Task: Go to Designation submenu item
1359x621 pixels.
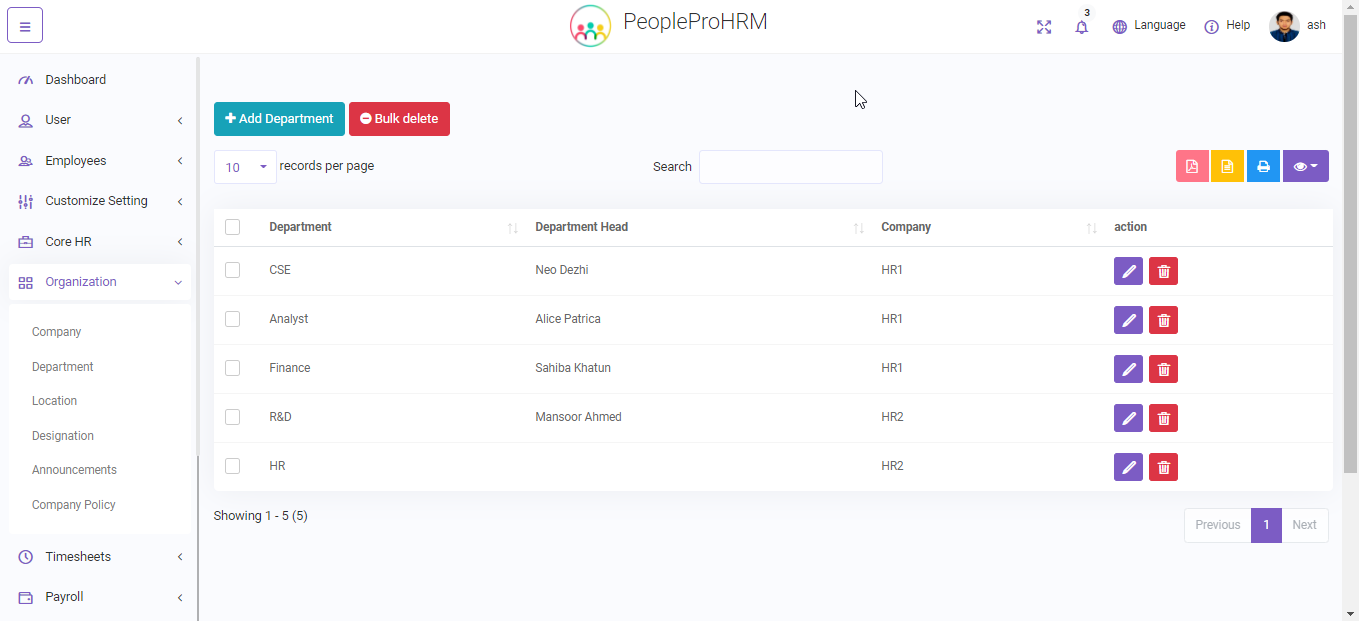Action: coord(63,436)
